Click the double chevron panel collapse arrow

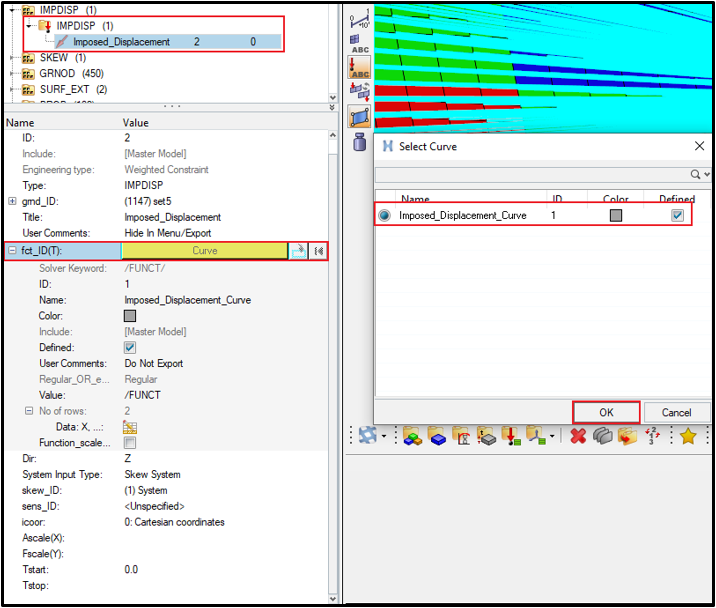tap(332, 107)
